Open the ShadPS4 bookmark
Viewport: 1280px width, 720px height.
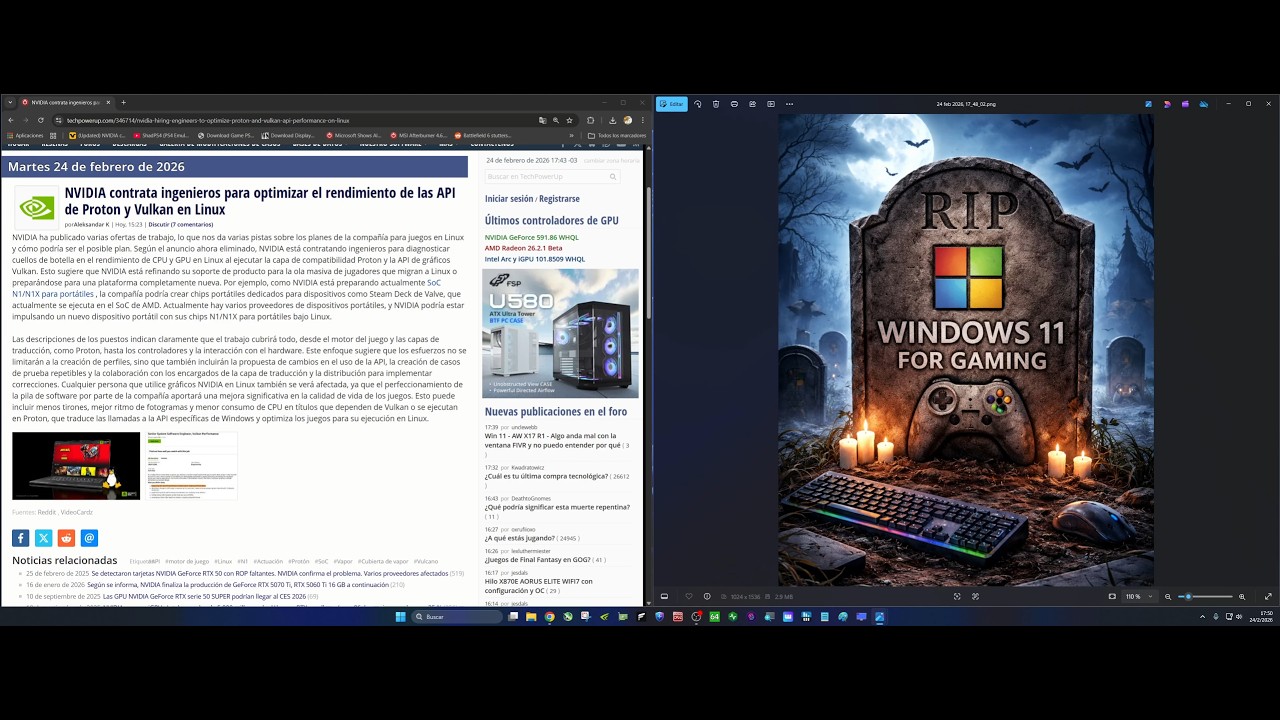pyautogui.click(x=161, y=135)
